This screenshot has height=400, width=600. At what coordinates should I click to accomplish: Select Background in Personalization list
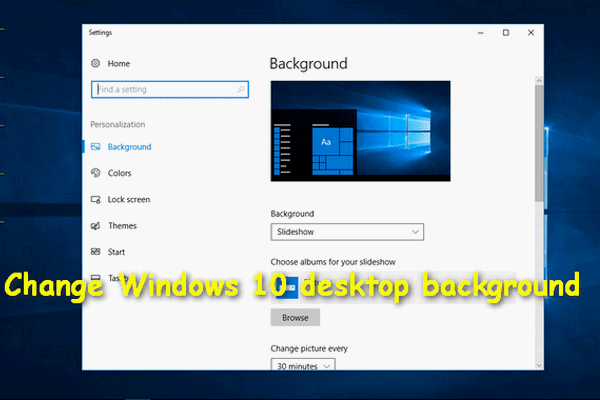129,147
